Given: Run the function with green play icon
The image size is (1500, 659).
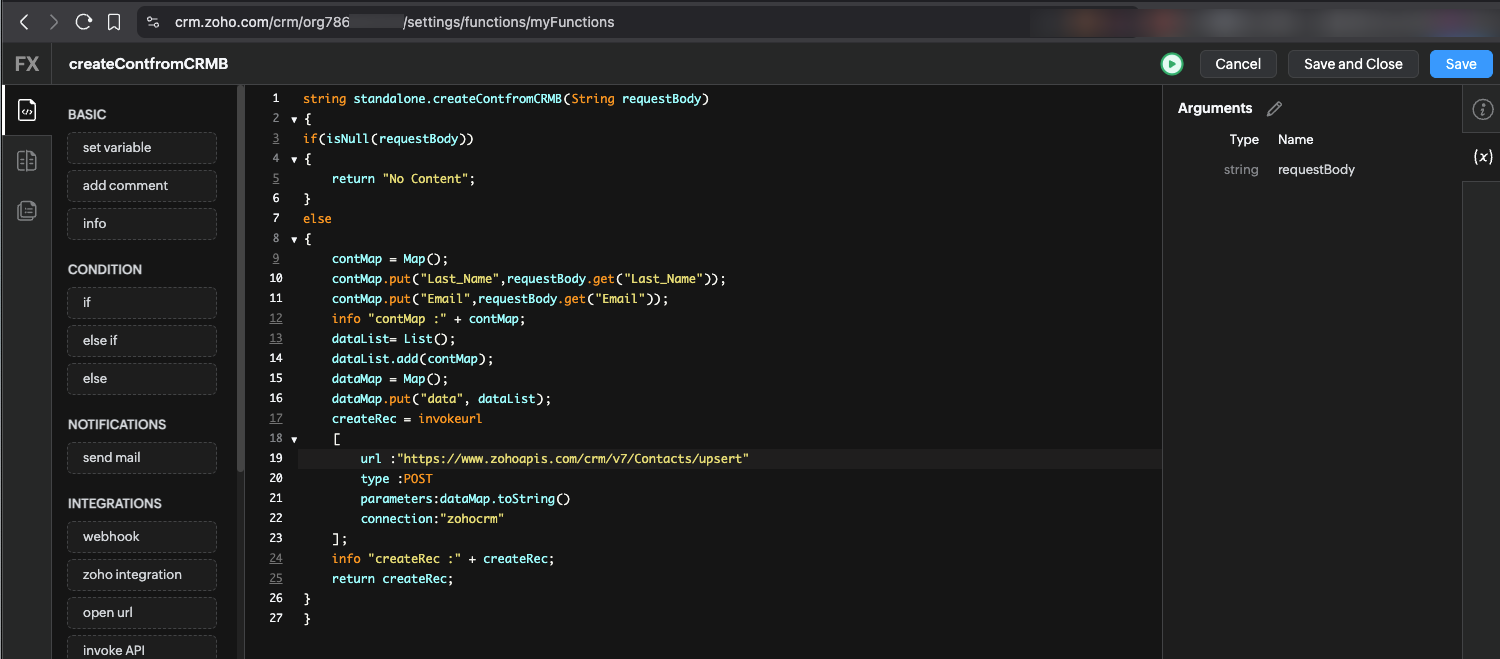Looking at the screenshot, I should [x=1171, y=64].
